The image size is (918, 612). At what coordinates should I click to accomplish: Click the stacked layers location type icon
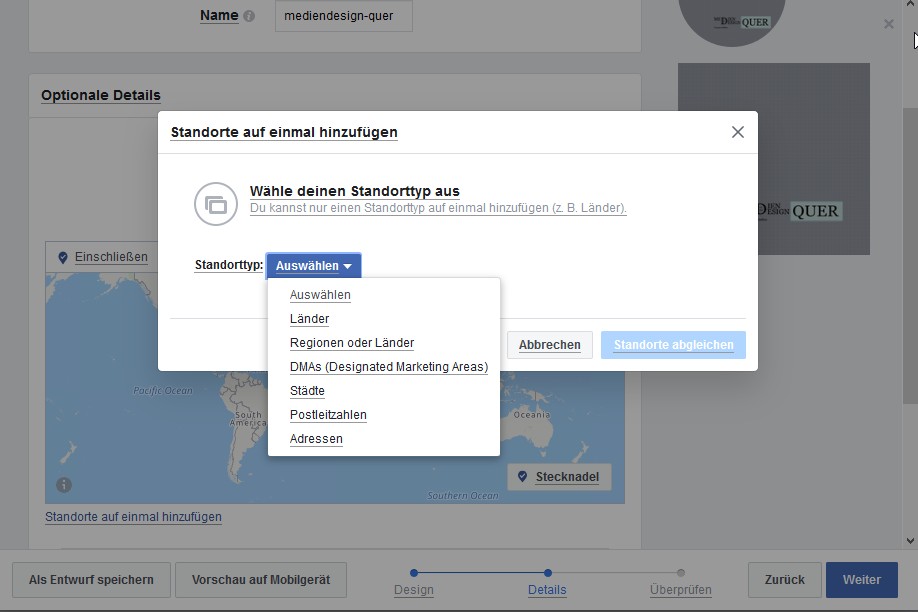click(x=216, y=204)
